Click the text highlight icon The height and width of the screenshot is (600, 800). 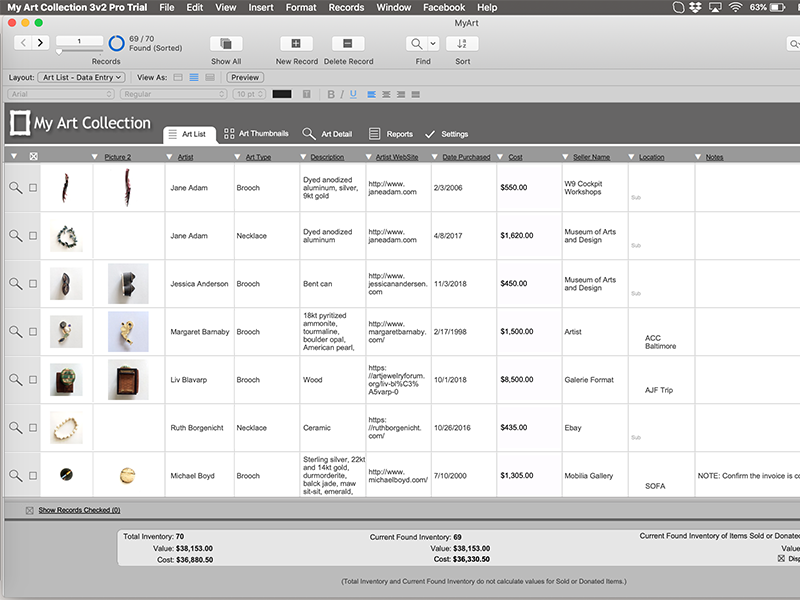(x=307, y=94)
